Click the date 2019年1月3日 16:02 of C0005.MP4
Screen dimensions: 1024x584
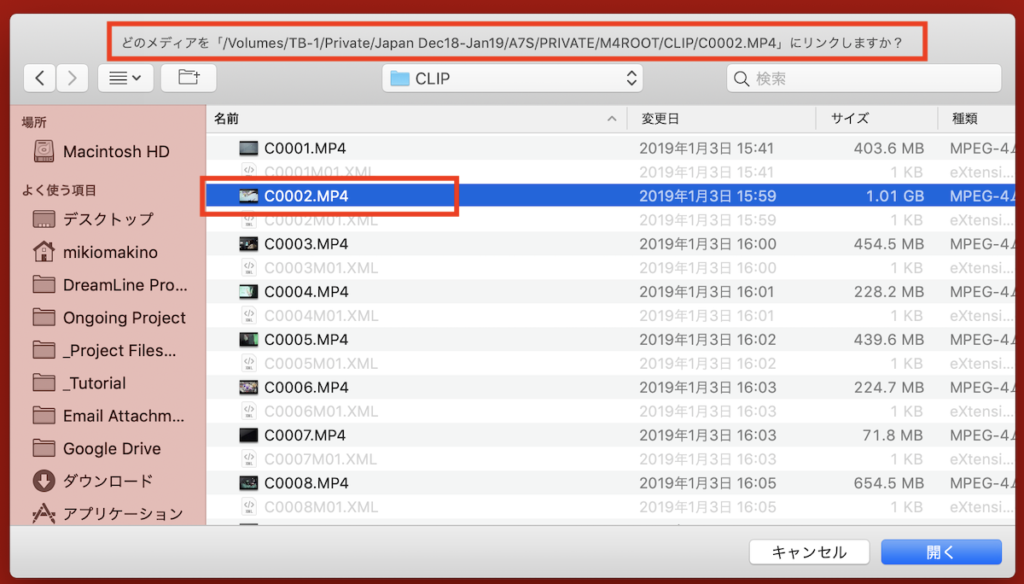(707, 340)
